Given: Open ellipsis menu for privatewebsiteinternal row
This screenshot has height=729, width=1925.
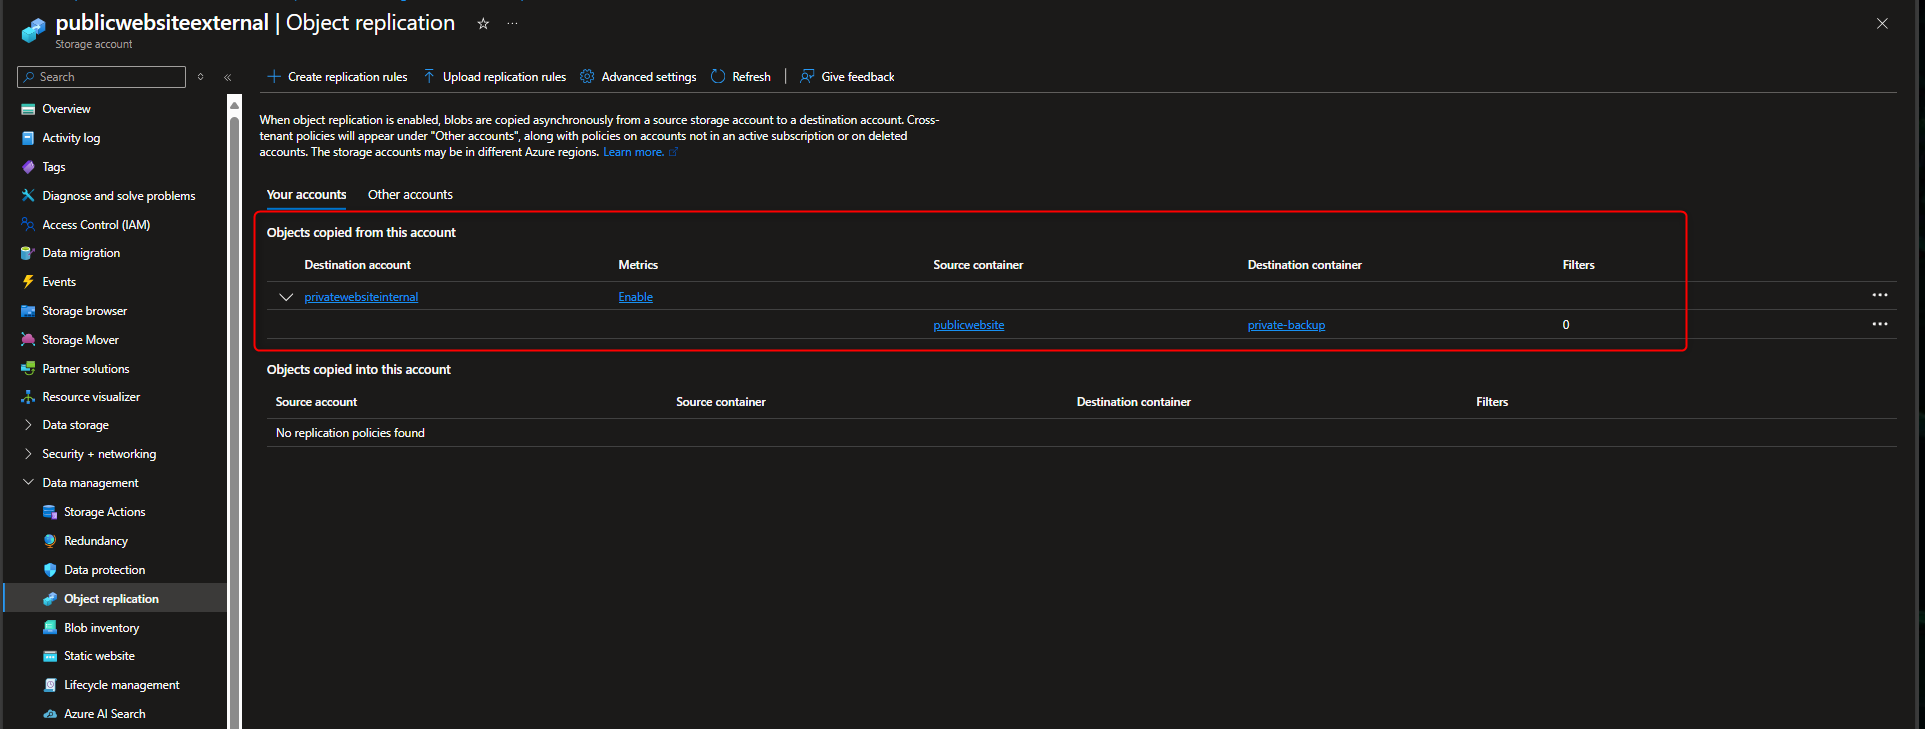Looking at the screenshot, I should pyautogui.click(x=1880, y=295).
